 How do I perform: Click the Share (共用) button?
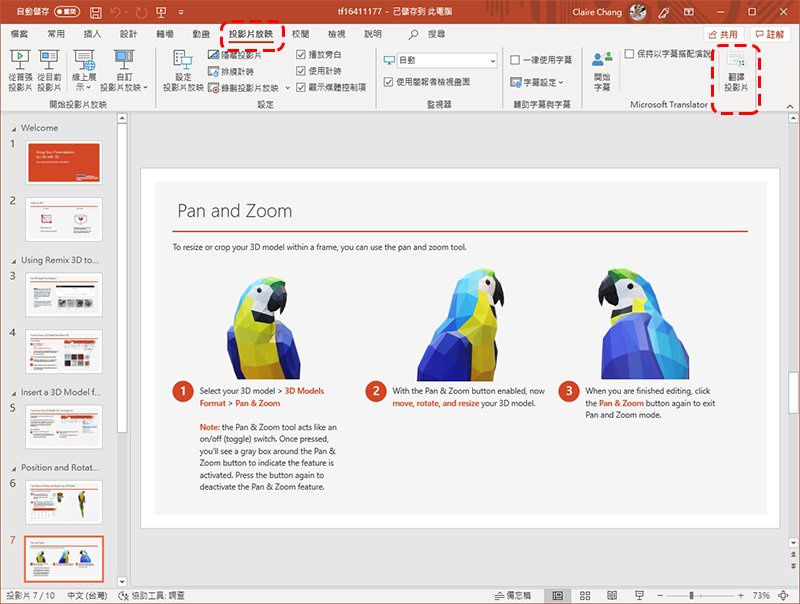point(723,34)
